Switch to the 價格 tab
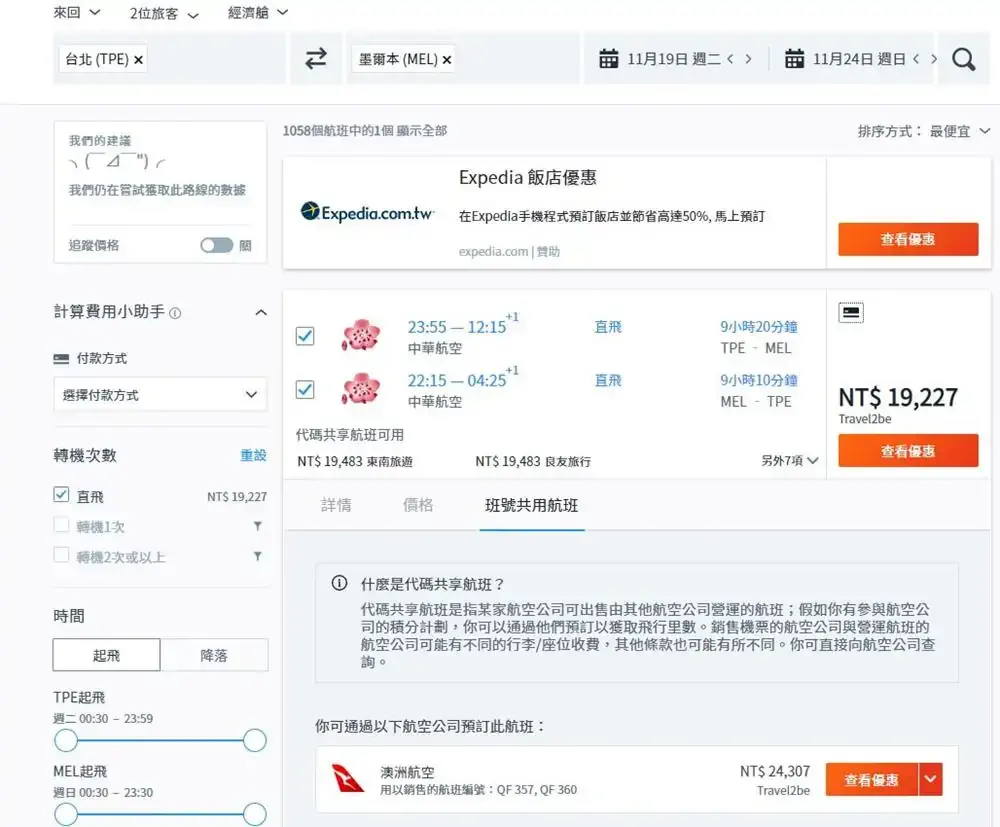The height and width of the screenshot is (827, 1000). tap(418, 505)
